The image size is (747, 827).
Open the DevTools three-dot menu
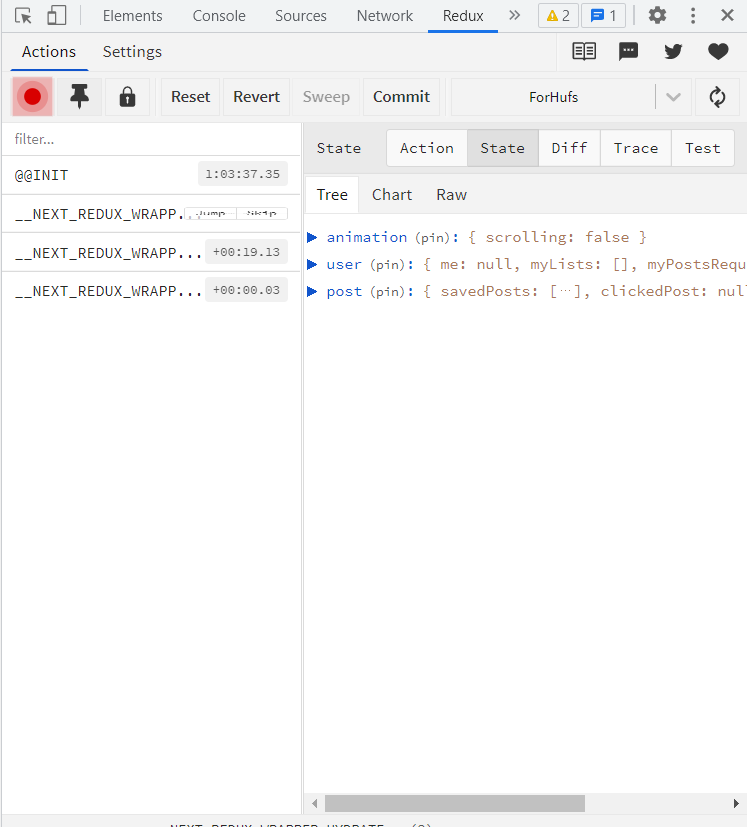(x=693, y=16)
